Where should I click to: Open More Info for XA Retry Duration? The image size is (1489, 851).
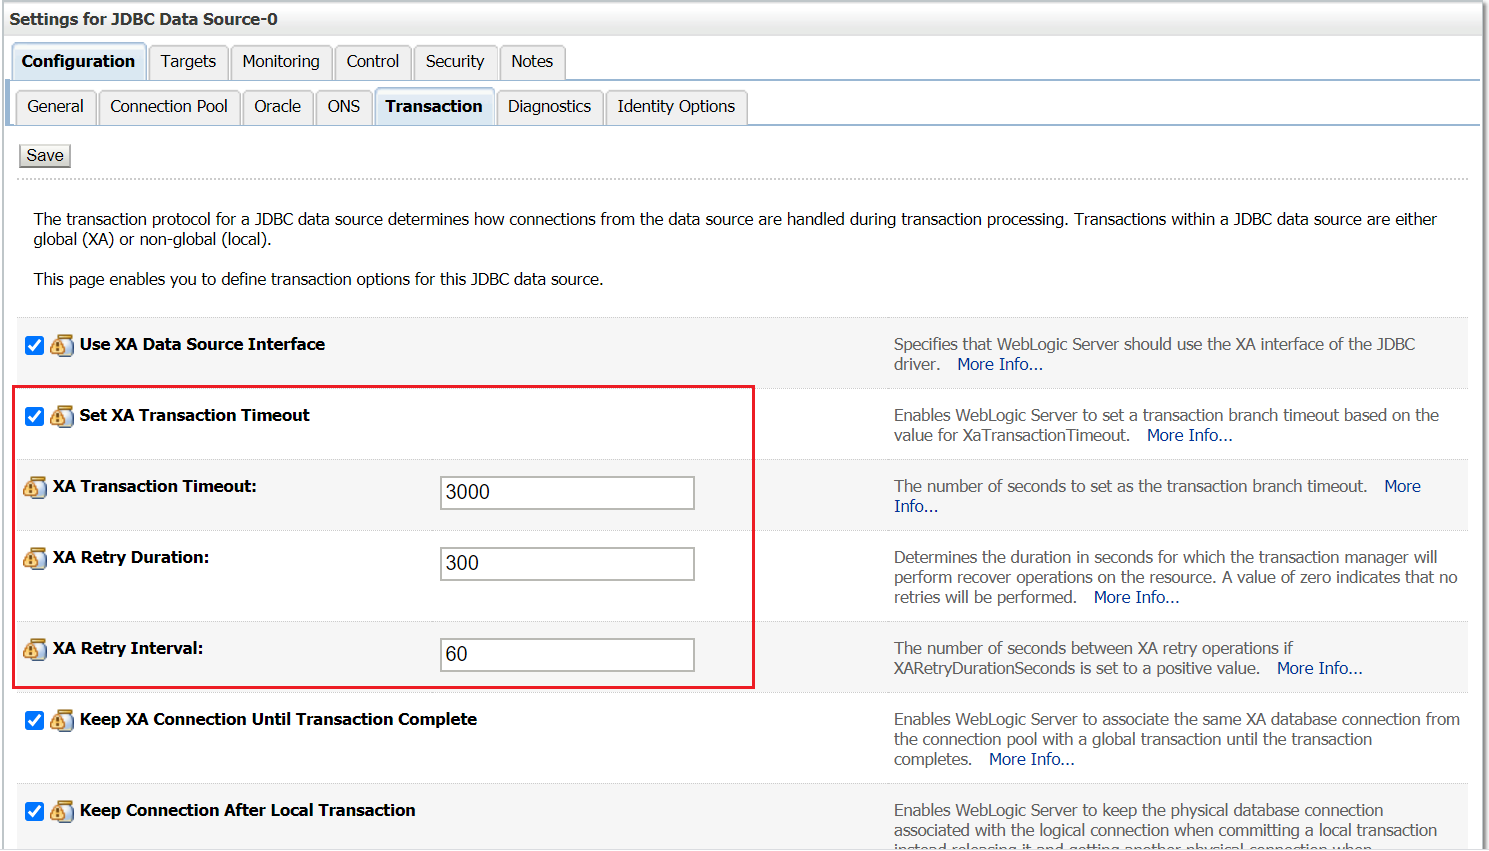coord(1137,598)
